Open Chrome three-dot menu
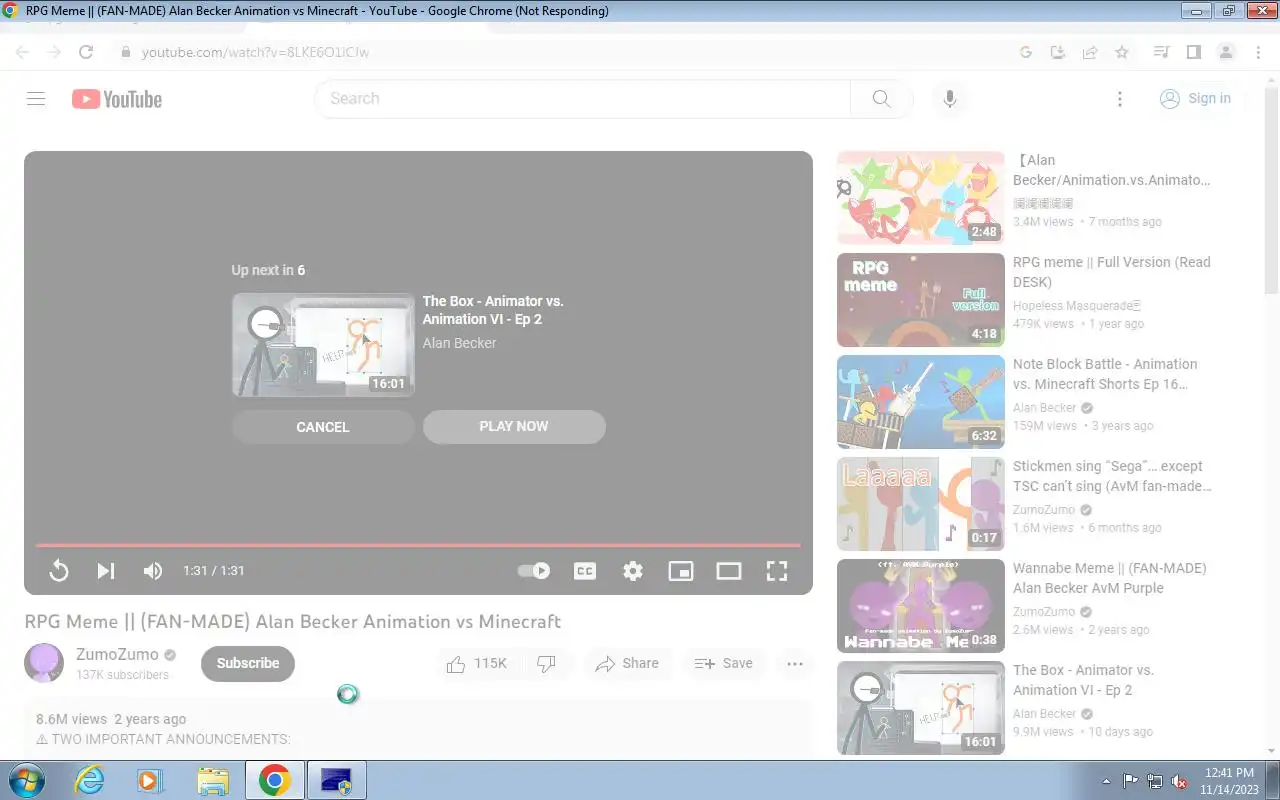The width and height of the screenshot is (1280, 800). point(1258,52)
